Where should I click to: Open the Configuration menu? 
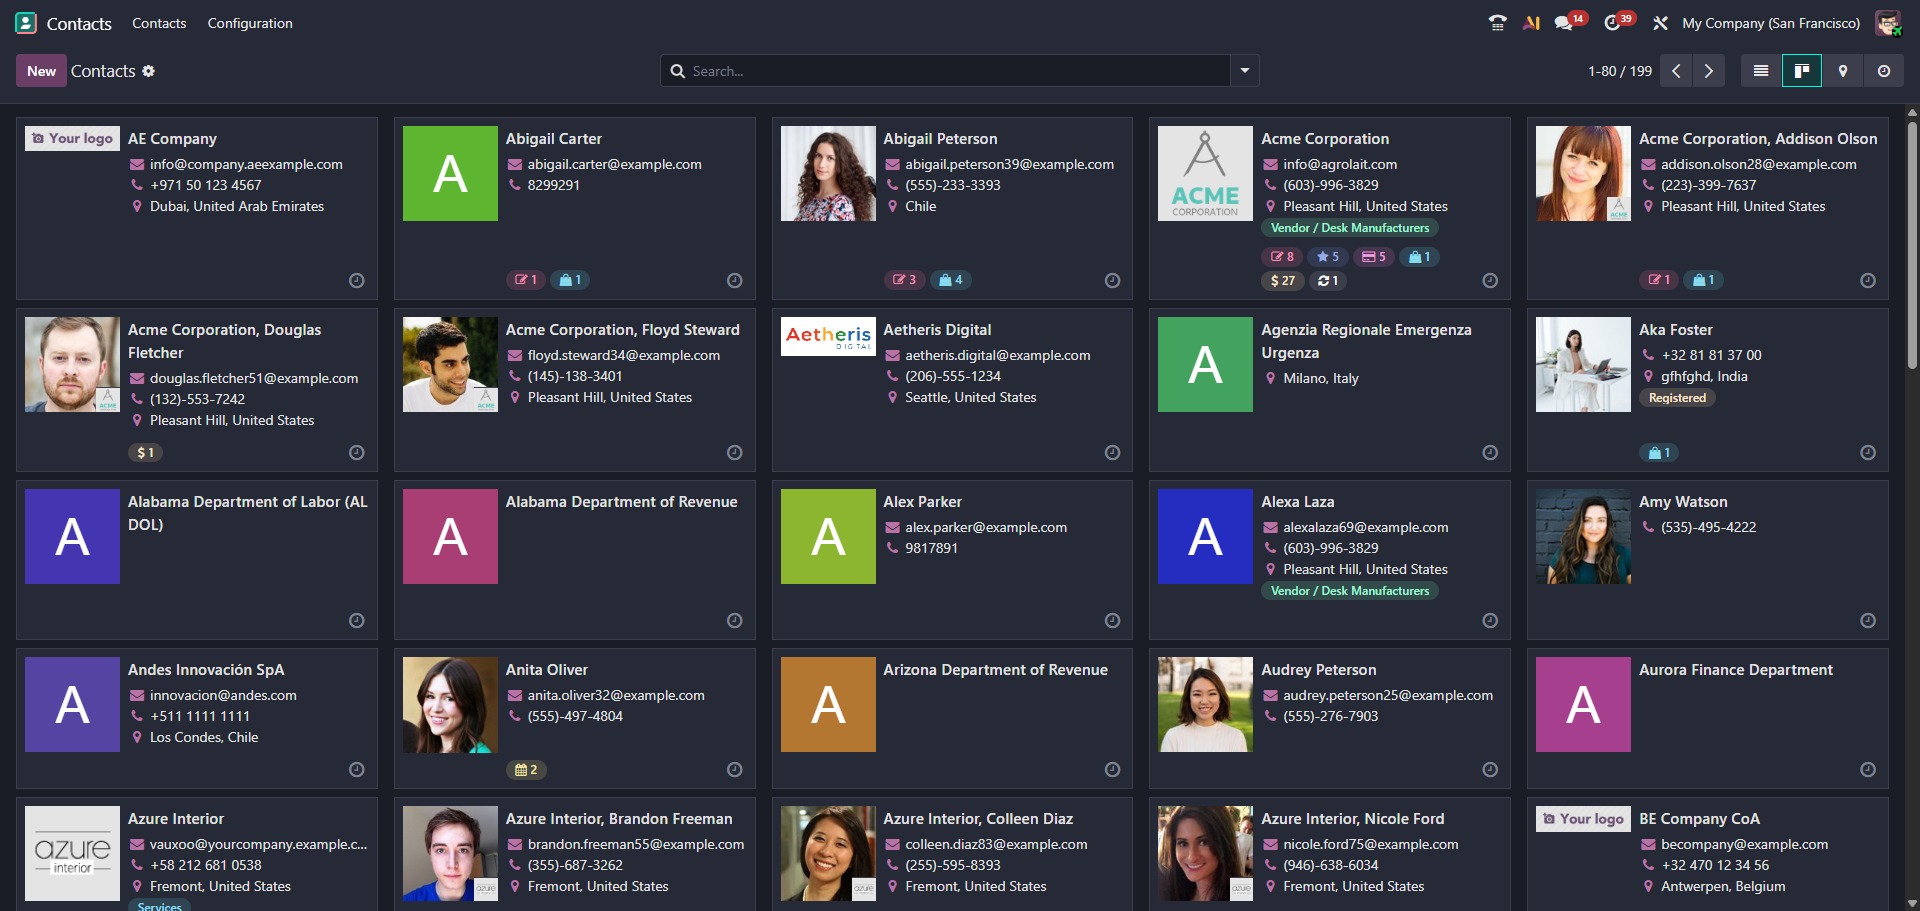coord(249,23)
